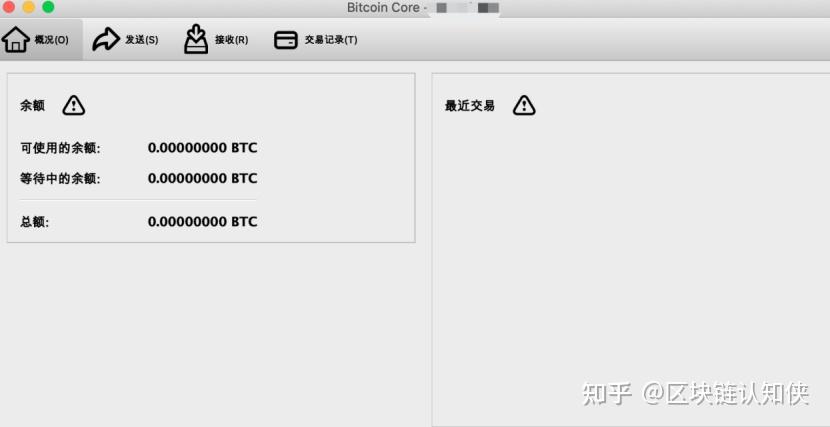The width and height of the screenshot is (830, 427).
Task: Select the 总额 amount value
Action: click(x=202, y=221)
